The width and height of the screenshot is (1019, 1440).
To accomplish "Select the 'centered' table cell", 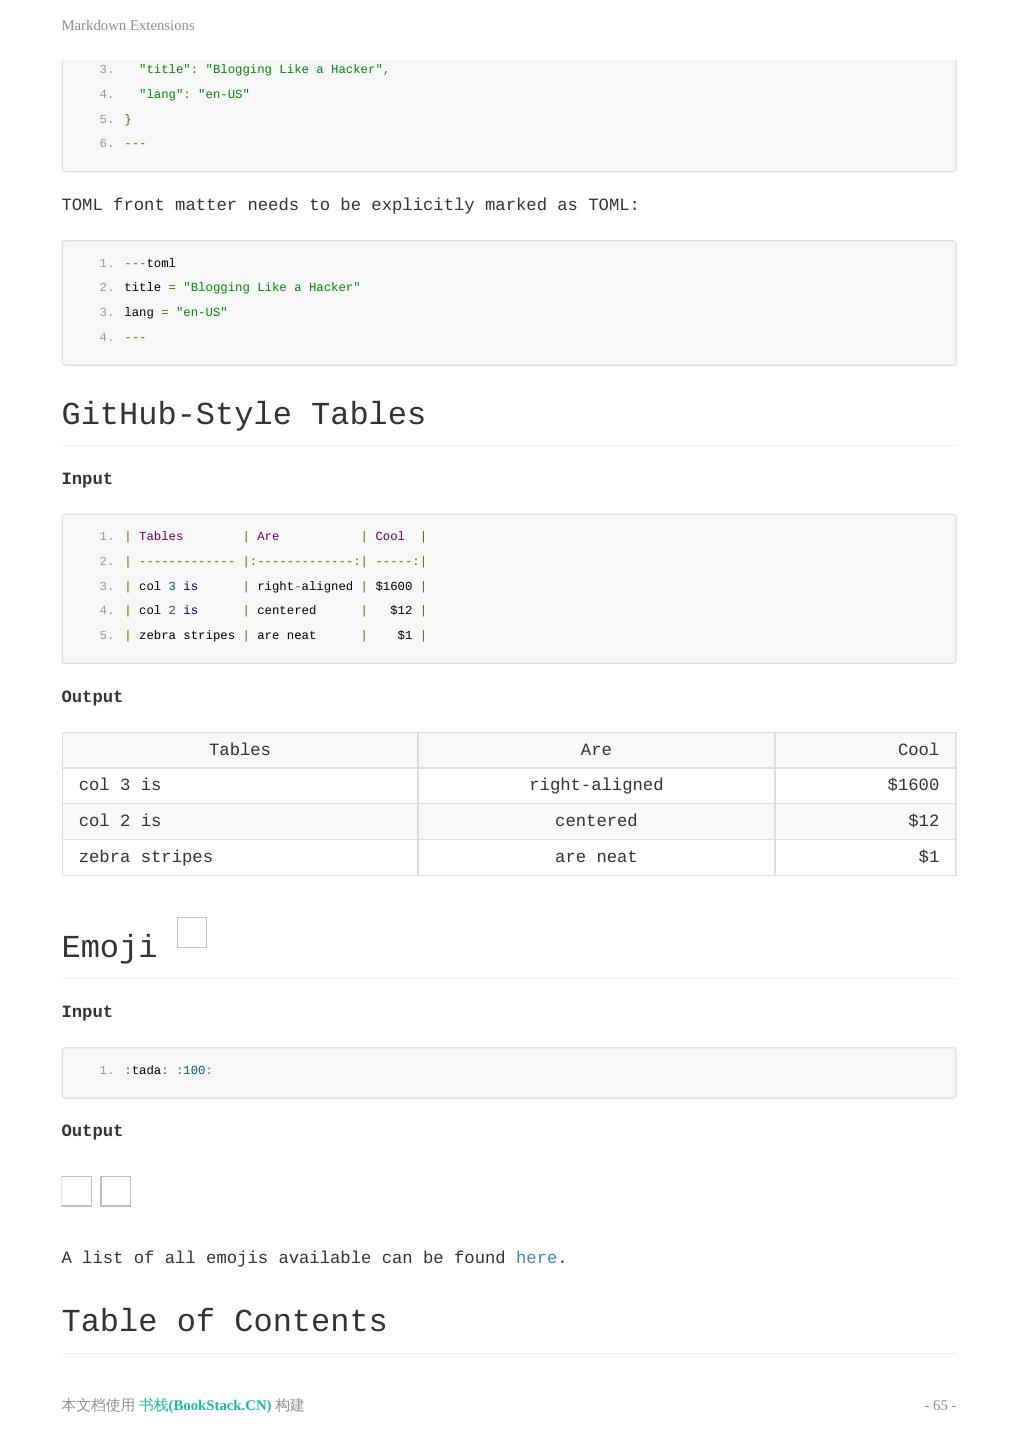I will click(596, 821).
